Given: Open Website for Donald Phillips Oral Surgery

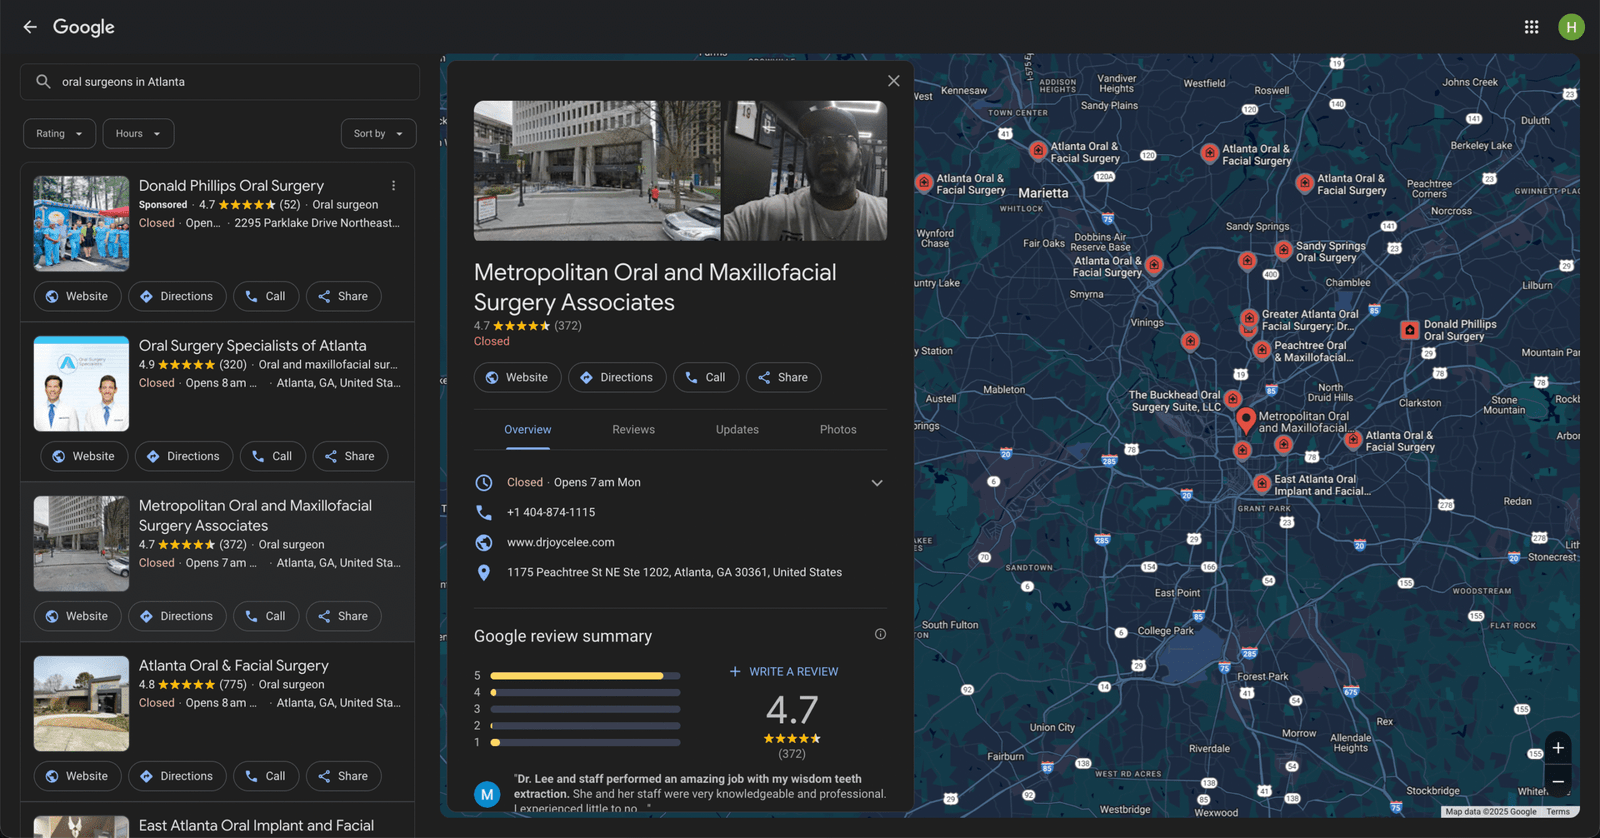Looking at the screenshot, I should click(x=77, y=296).
